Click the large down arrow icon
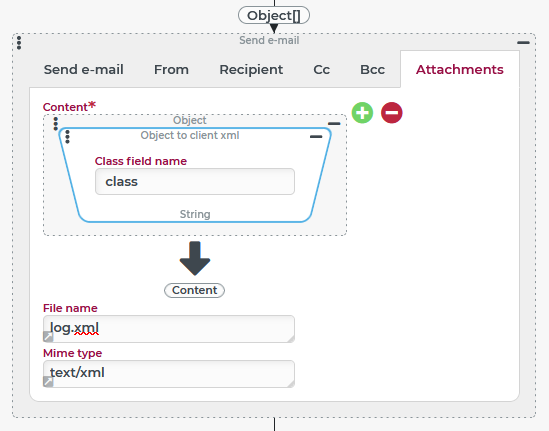The image size is (549, 431). (195, 258)
